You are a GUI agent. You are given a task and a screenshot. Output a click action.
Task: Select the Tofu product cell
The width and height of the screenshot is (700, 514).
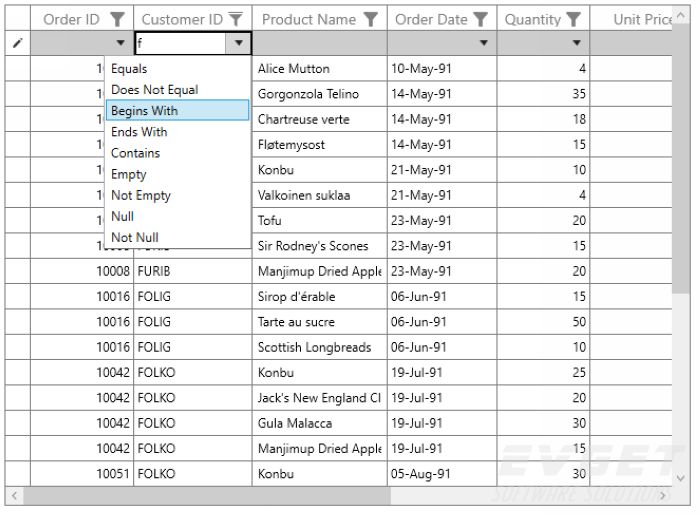[320, 221]
